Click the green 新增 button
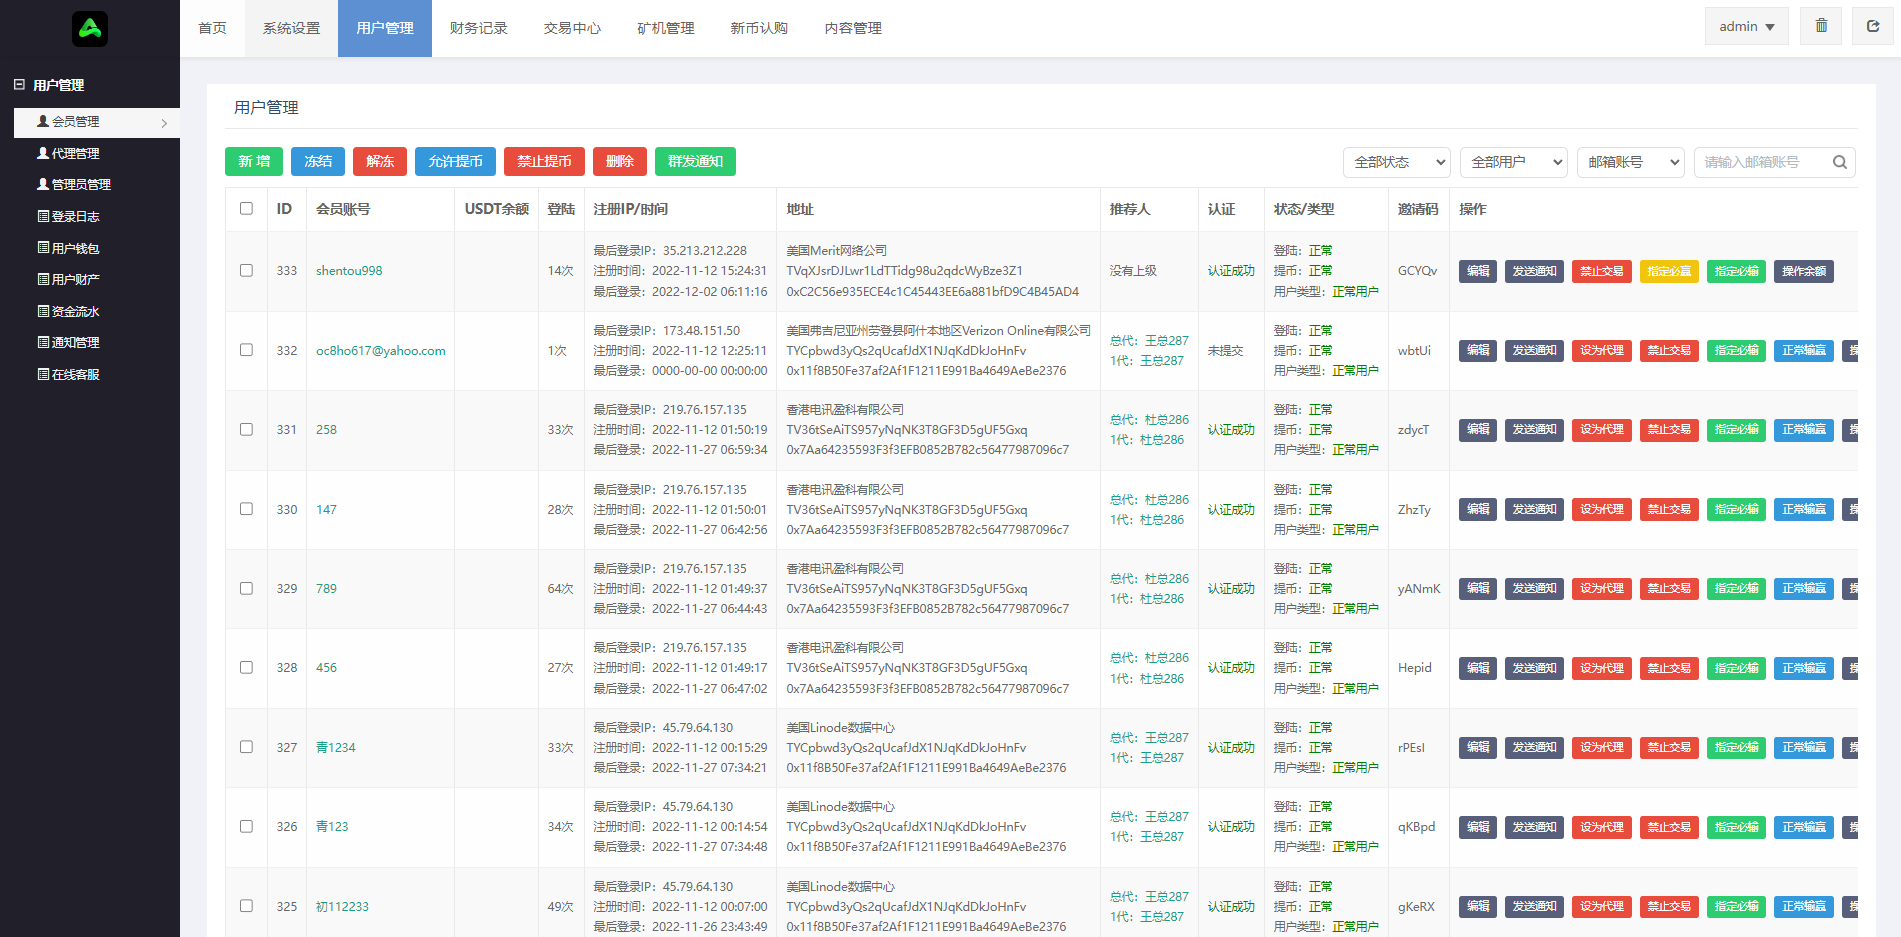1901x937 pixels. click(254, 161)
